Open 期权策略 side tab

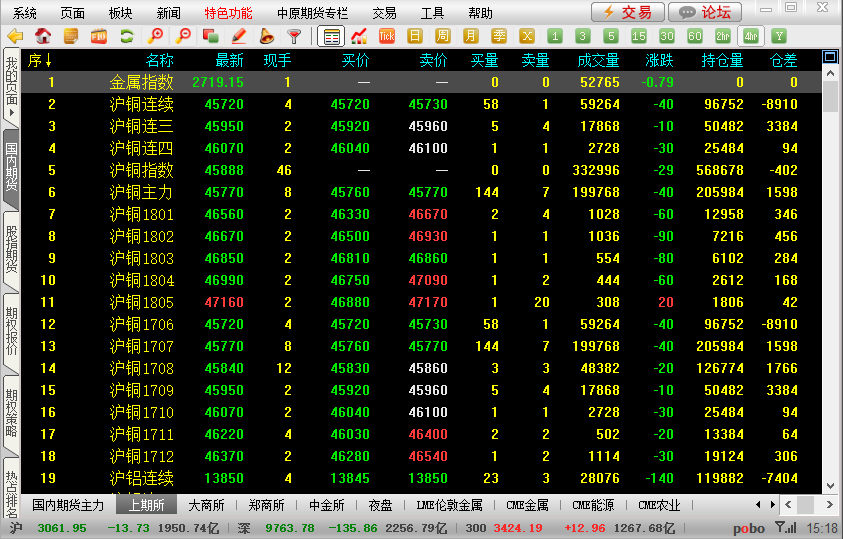[11, 414]
